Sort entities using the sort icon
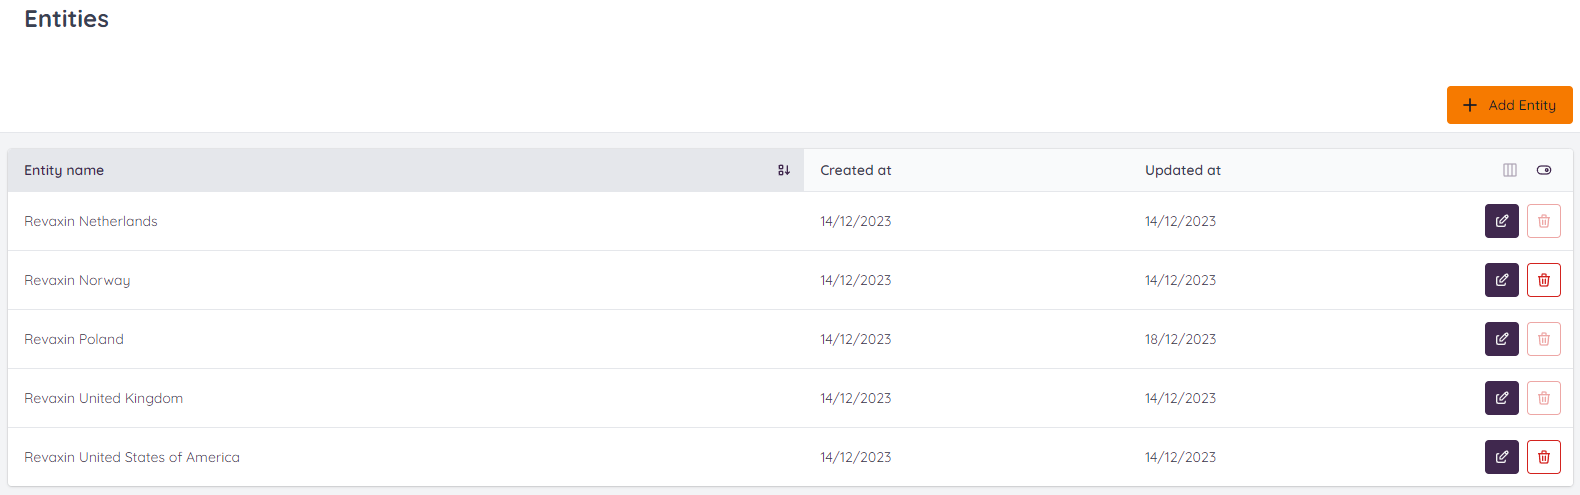The width and height of the screenshot is (1580, 495). click(784, 170)
